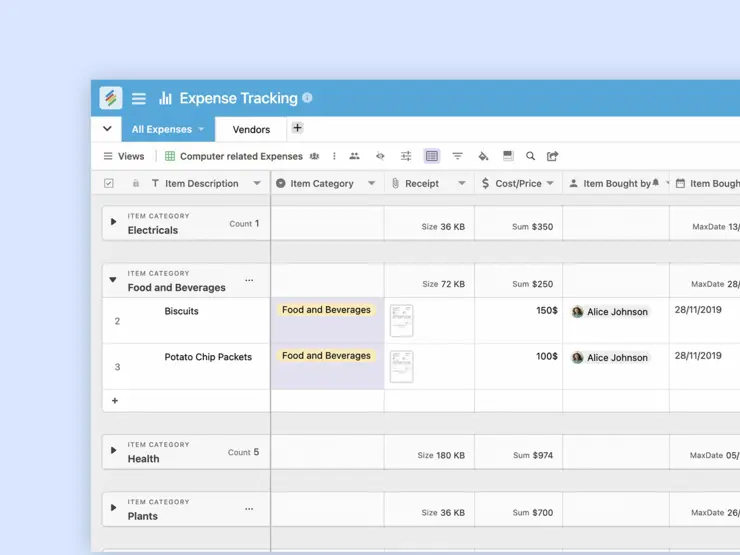Viewport: 740px width, 555px height.
Task: Click the Sum $350 summary for Electricals
Action: [532, 227]
